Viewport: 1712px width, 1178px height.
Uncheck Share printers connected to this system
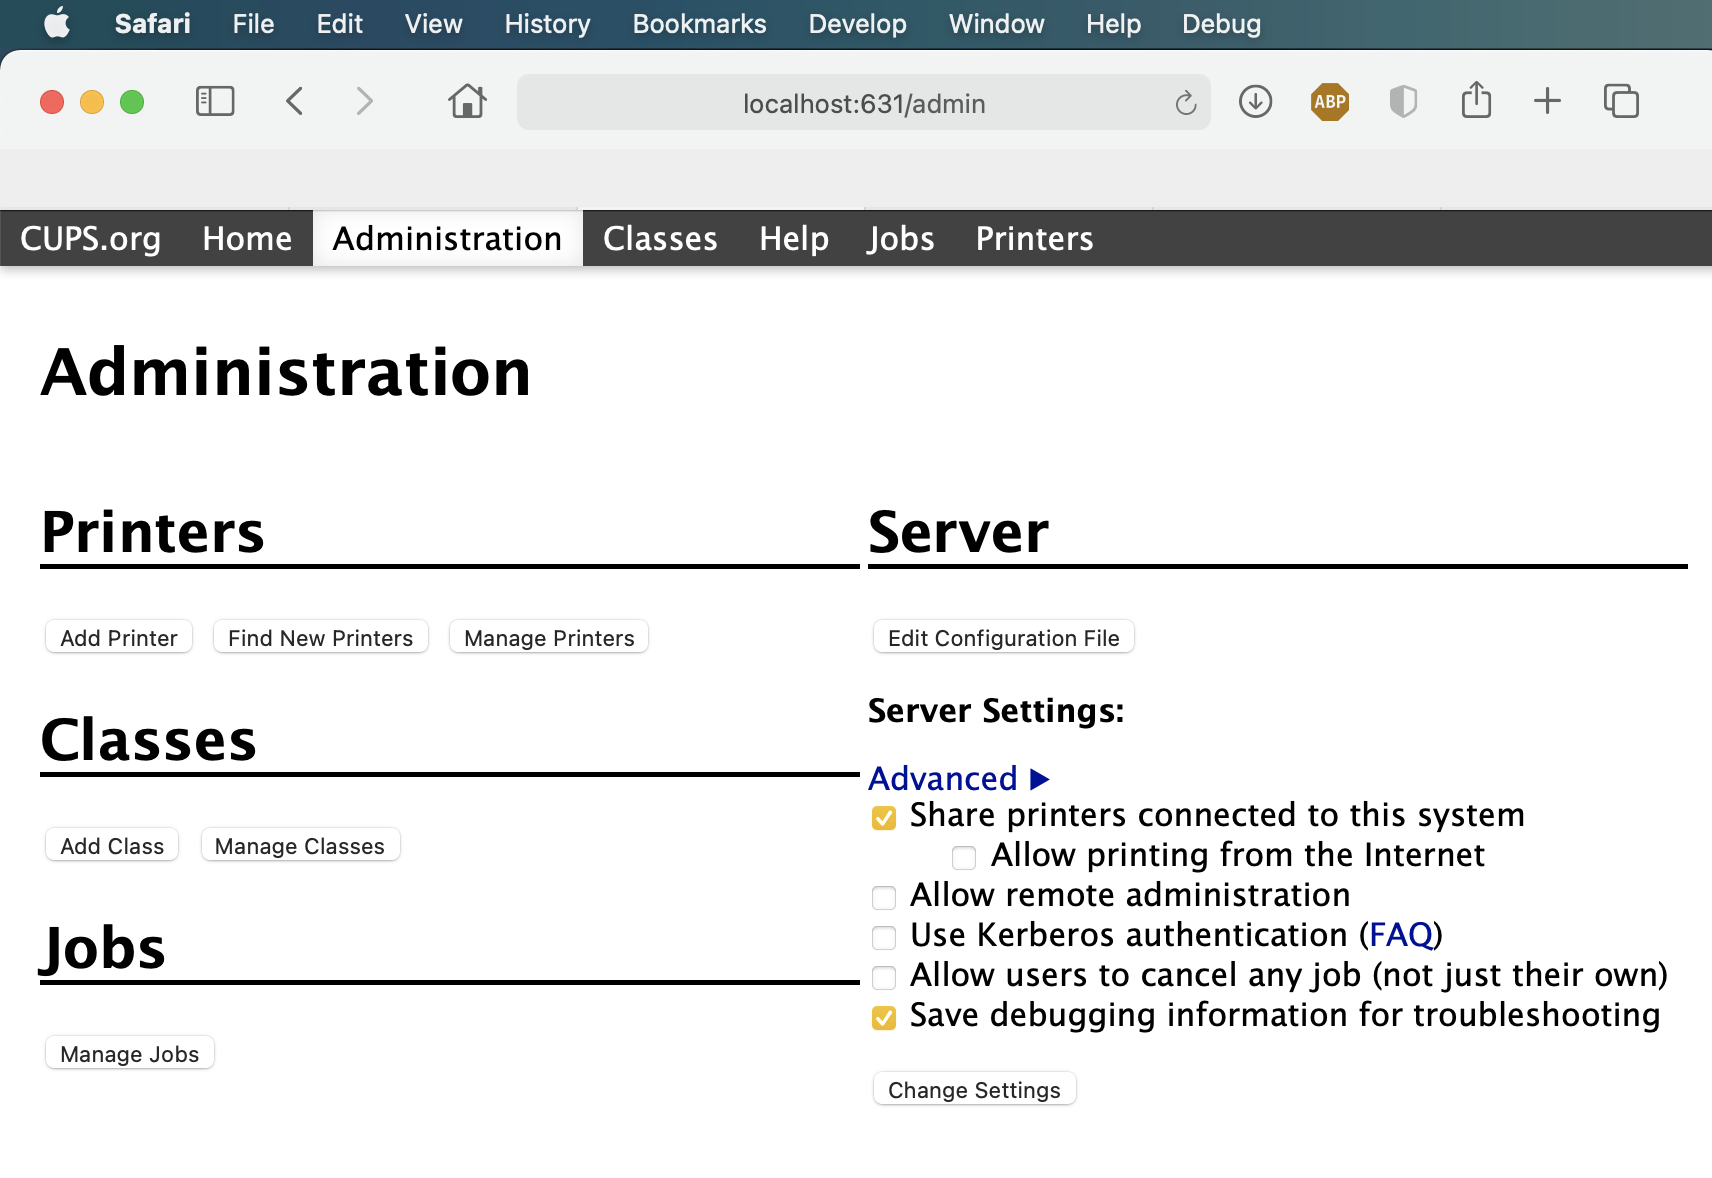tap(883, 818)
